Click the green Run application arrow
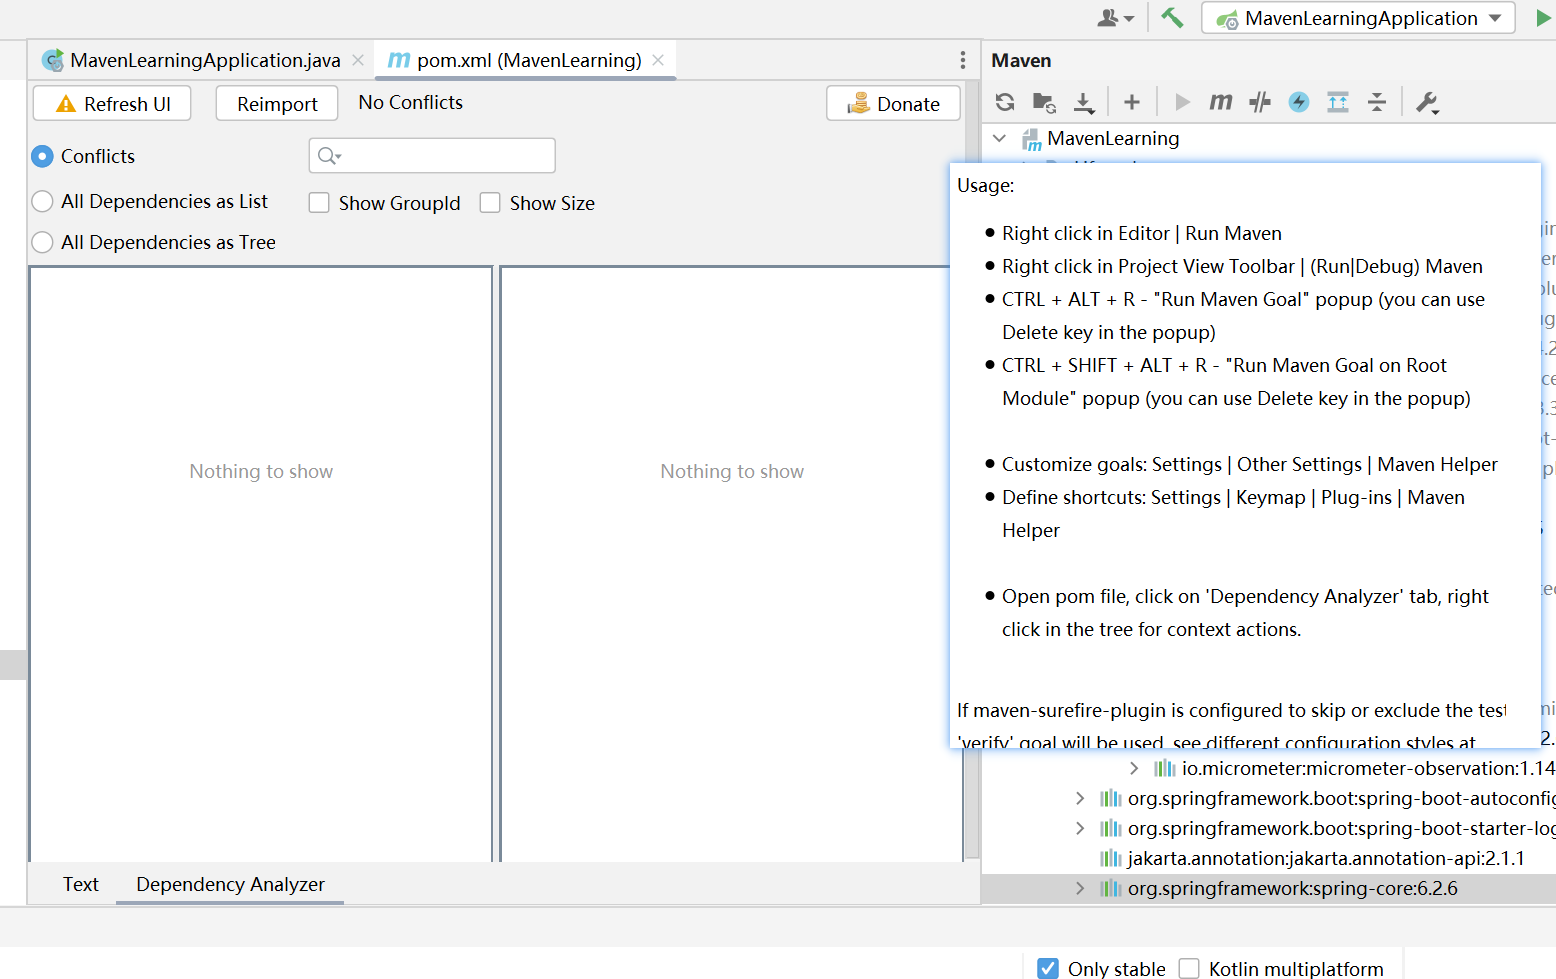Screen dimensions: 1556x979 pyautogui.click(x=1543, y=18)
